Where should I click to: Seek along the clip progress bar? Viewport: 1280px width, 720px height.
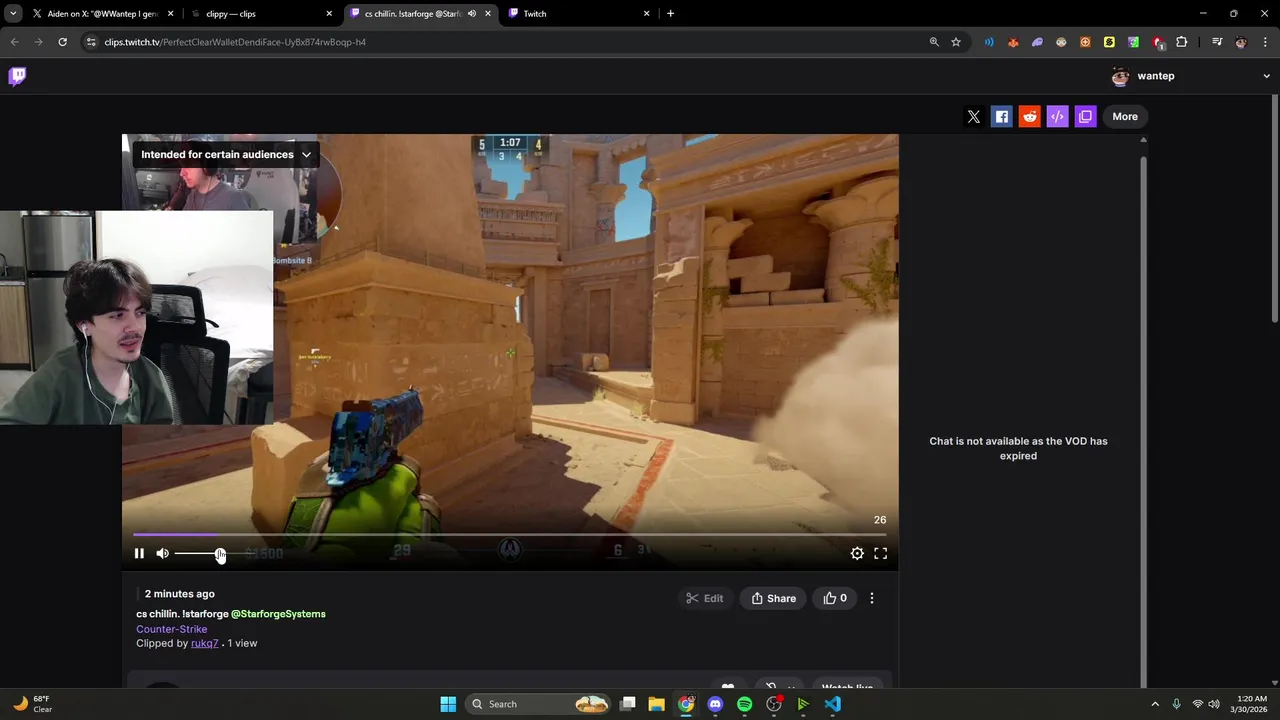coord(510,535)
